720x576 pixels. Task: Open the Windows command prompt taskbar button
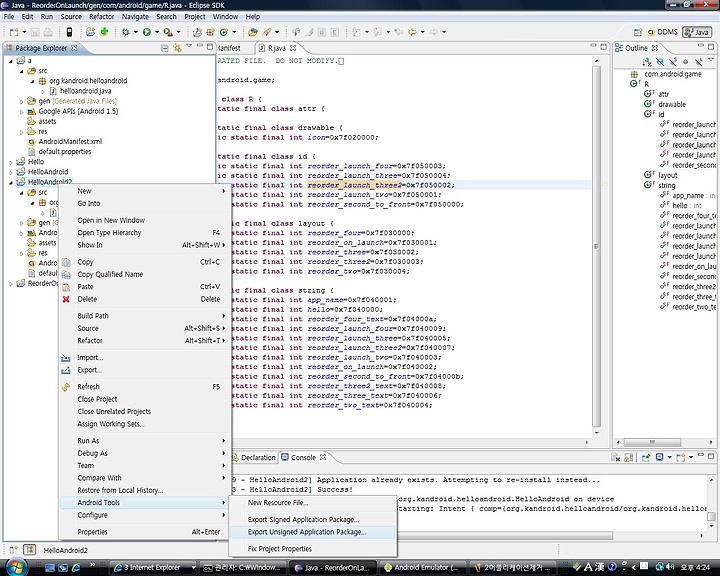pyautogui.click(x=242, y=568)
